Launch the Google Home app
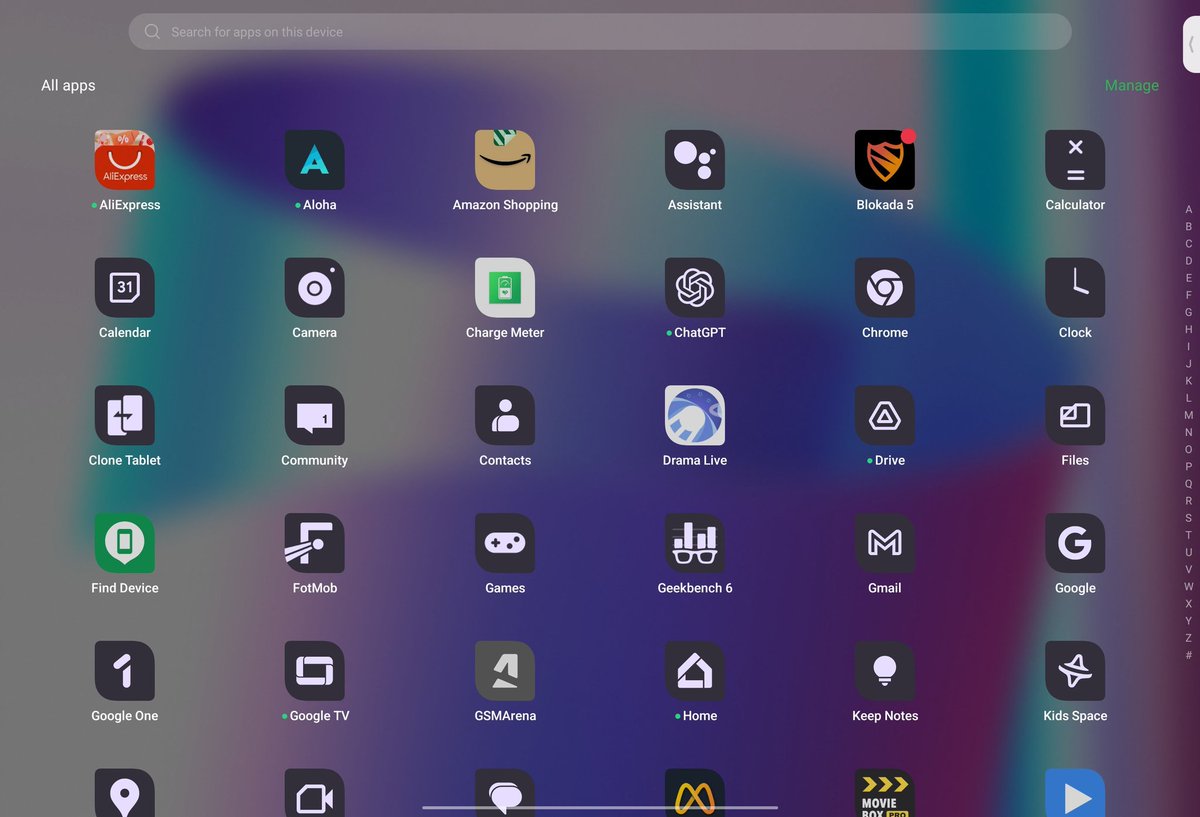 point(695,672)
